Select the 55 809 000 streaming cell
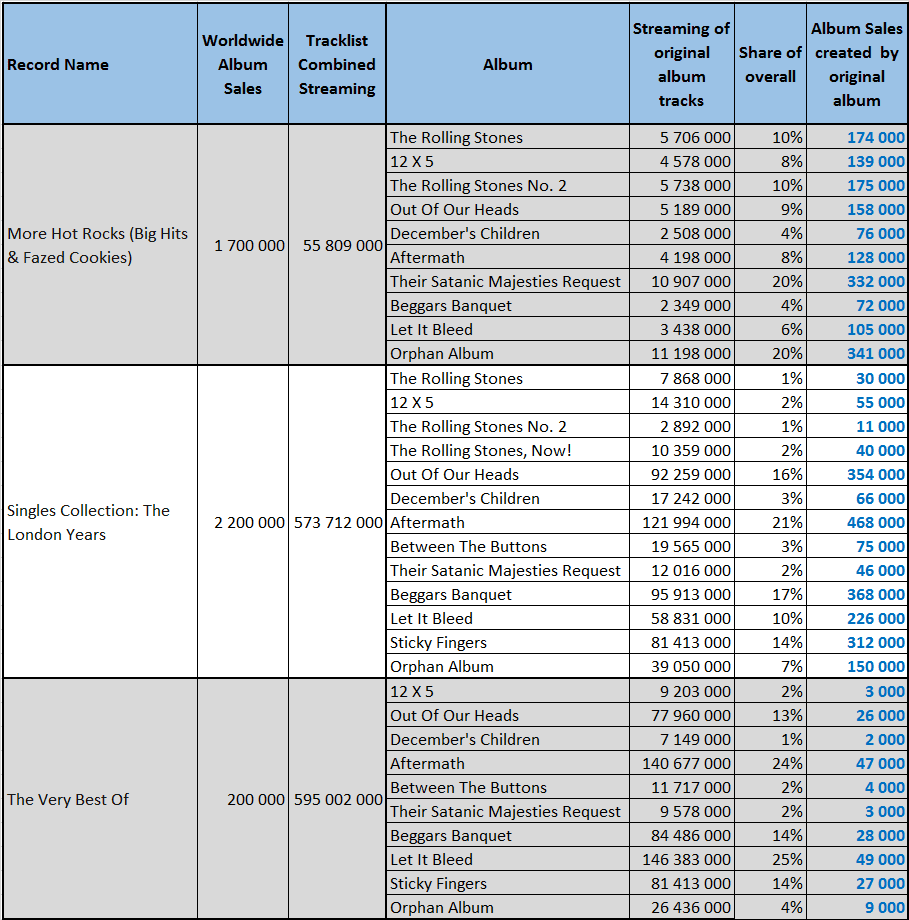The width and height of the screenshot is (909, 920). pyautogui.click(x=337, y=245)
